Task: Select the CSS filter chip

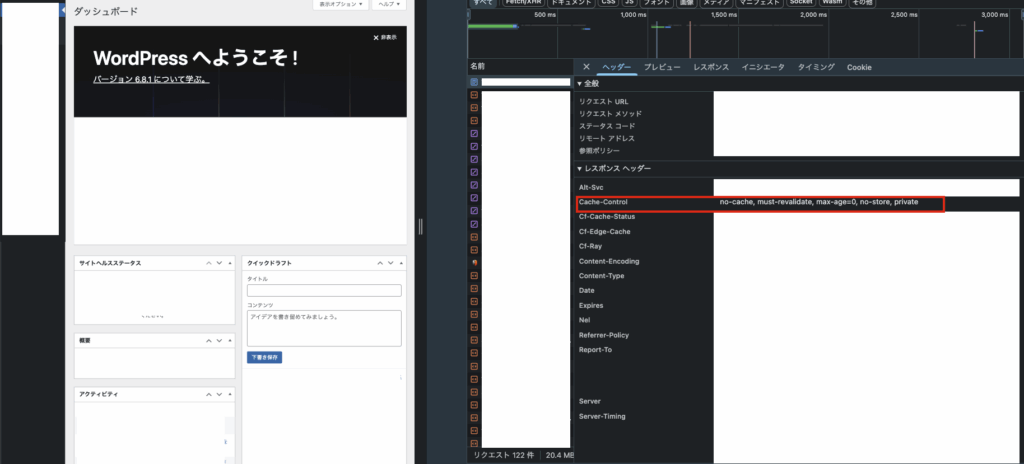Action: click(607, 3)
